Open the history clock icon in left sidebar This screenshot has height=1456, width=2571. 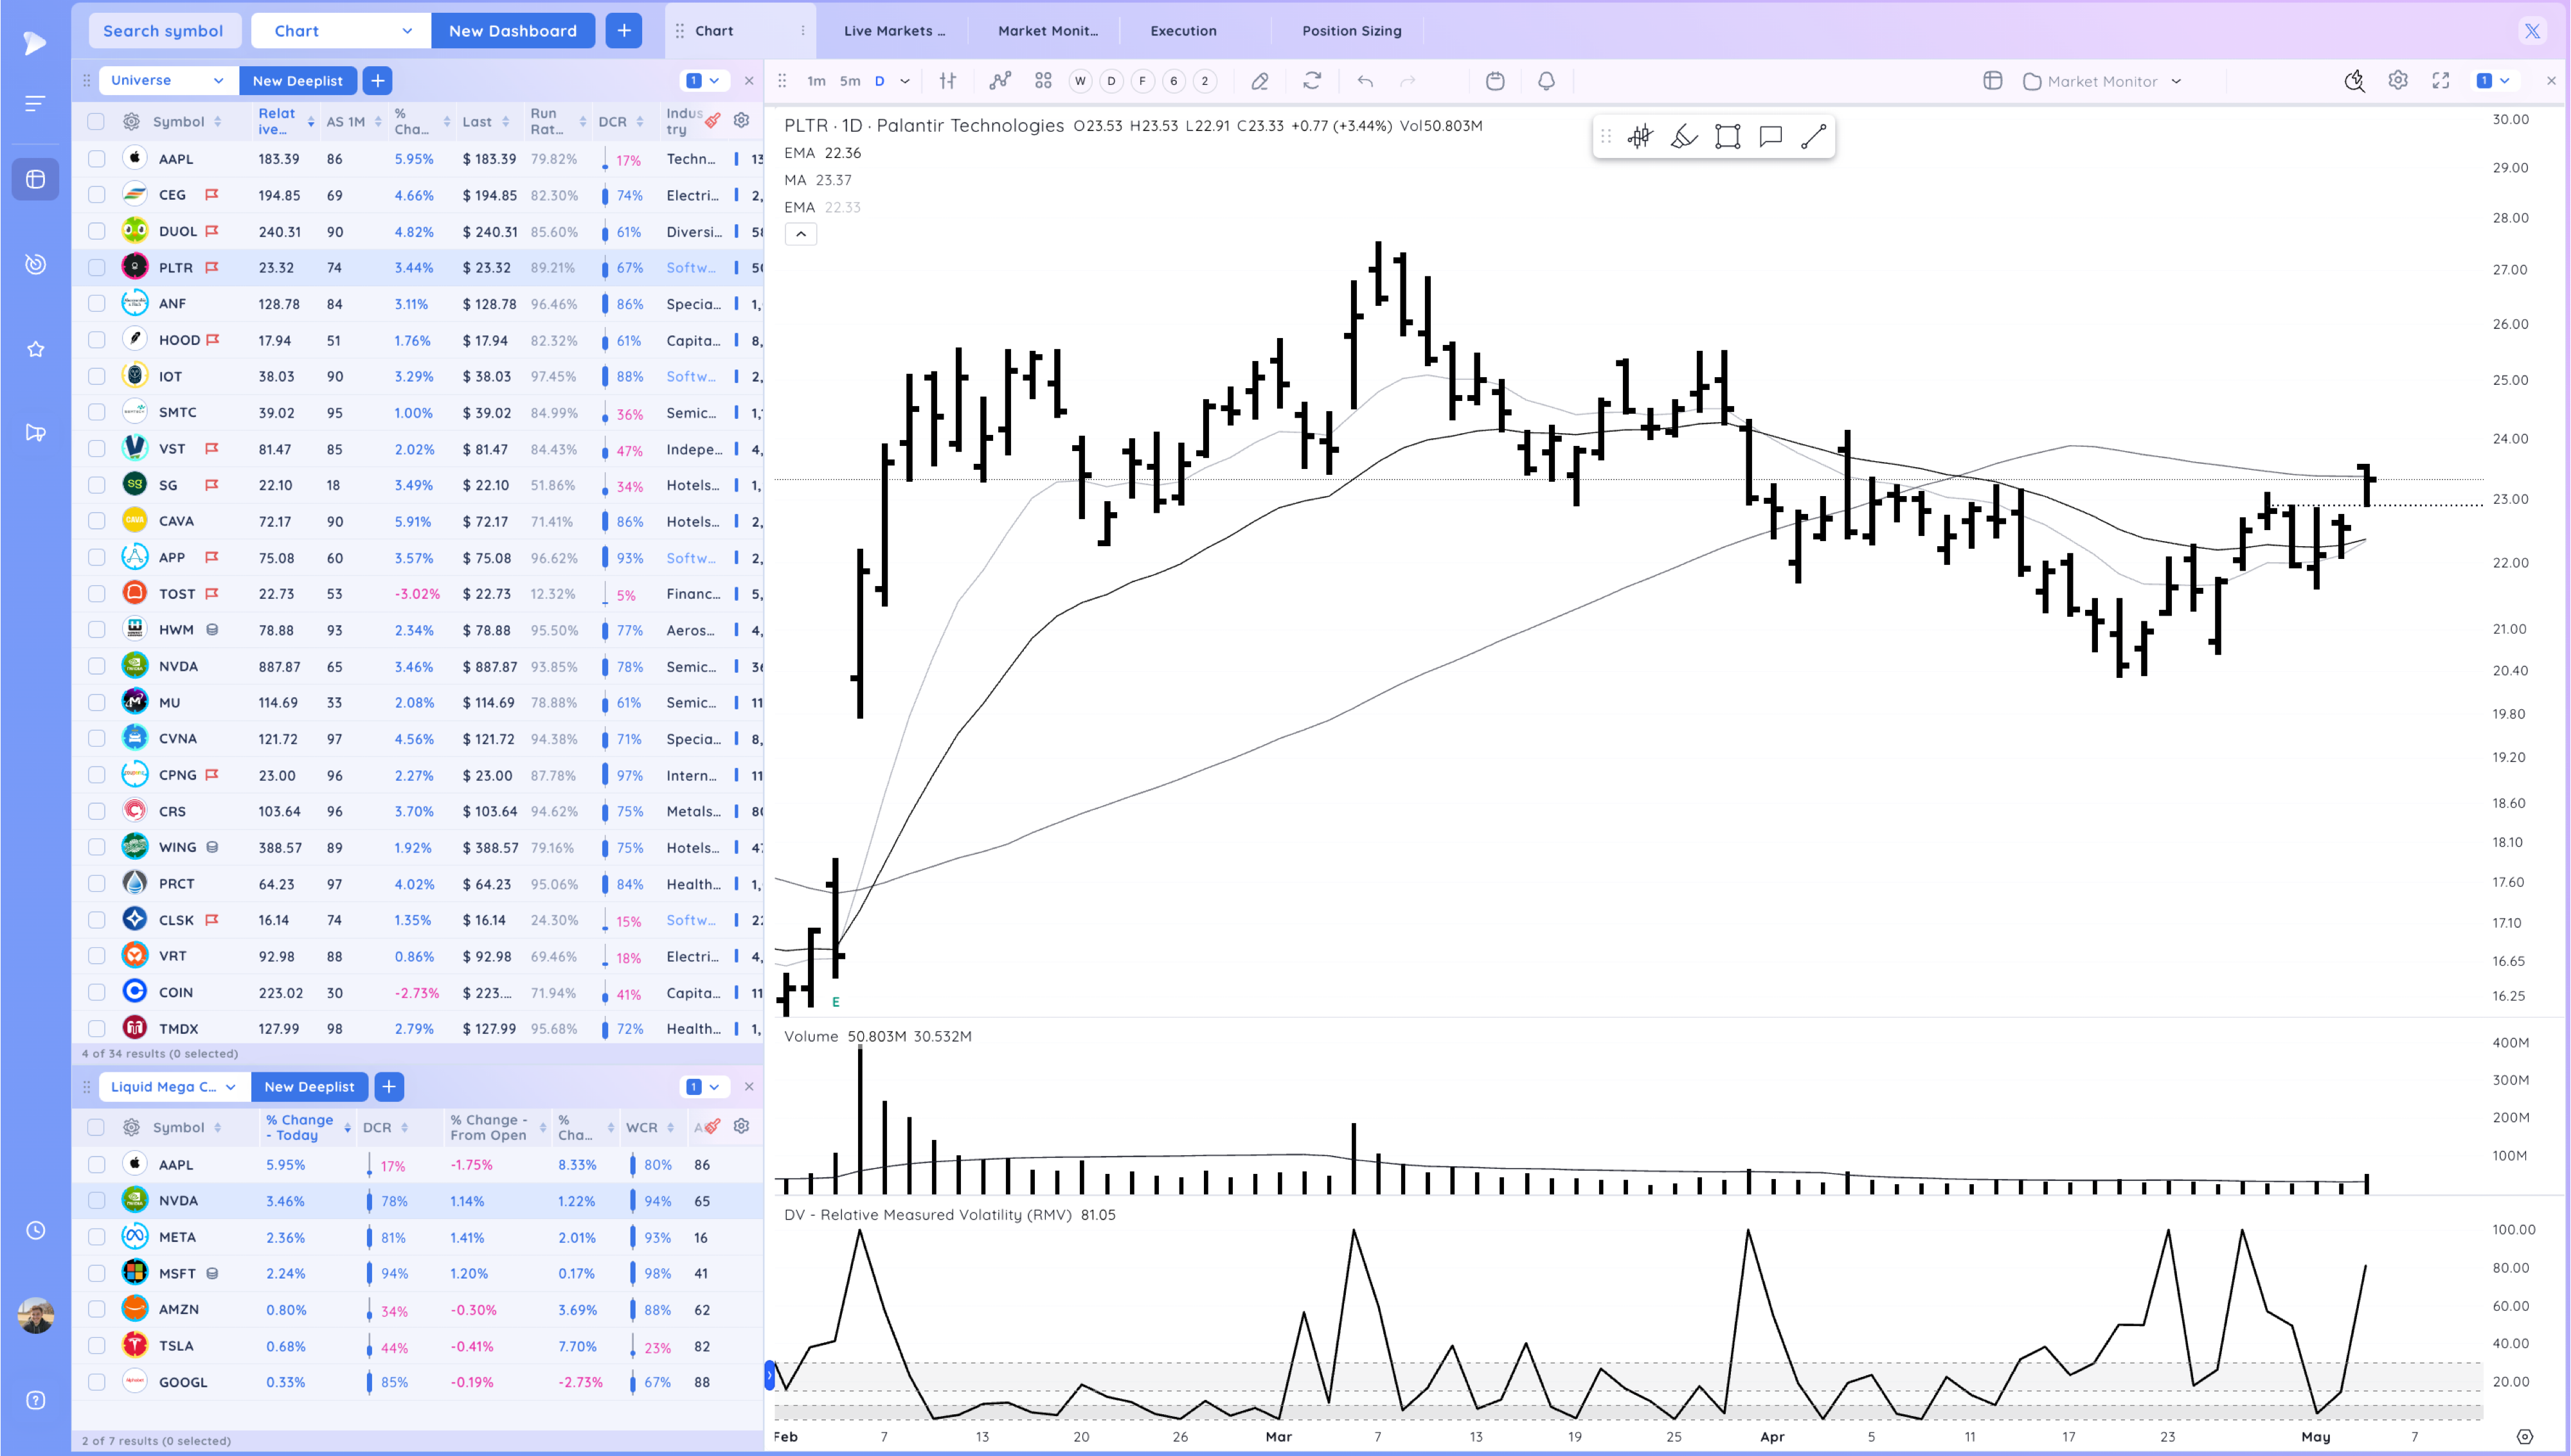(36, 1230)
